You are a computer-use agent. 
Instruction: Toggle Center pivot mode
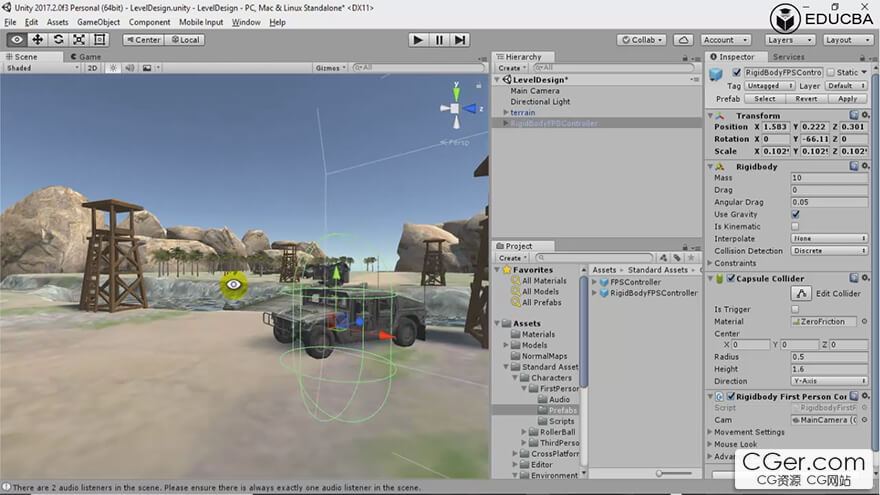(x=144, y=40)
